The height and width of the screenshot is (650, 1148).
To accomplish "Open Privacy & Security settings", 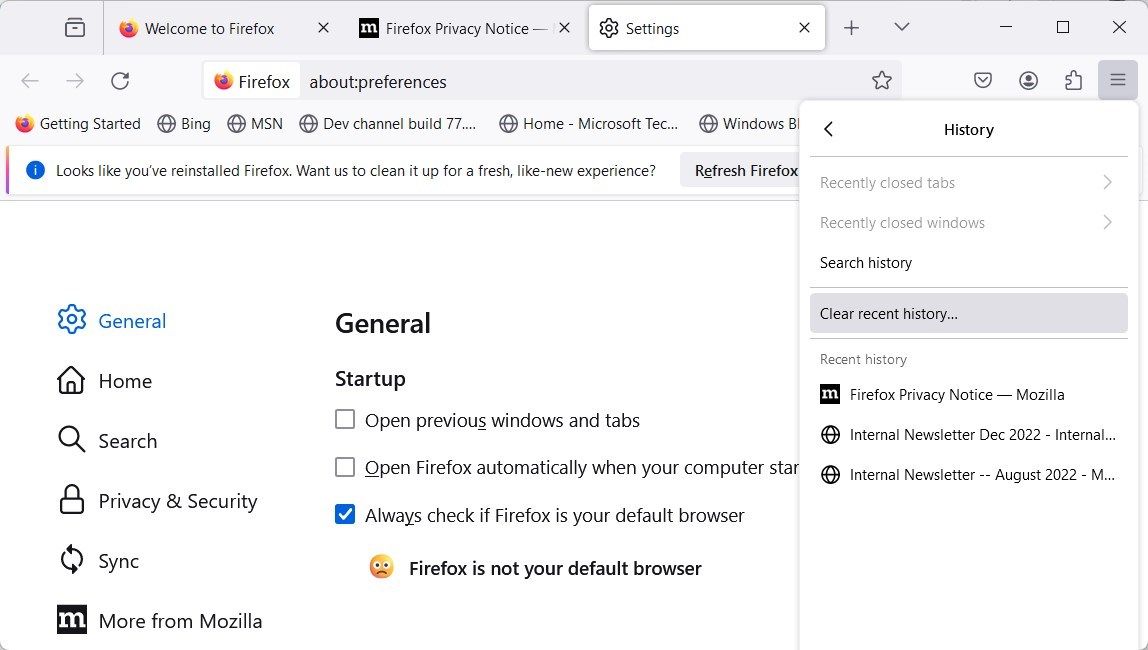I will pyautogui.click(x=177, y=501).
